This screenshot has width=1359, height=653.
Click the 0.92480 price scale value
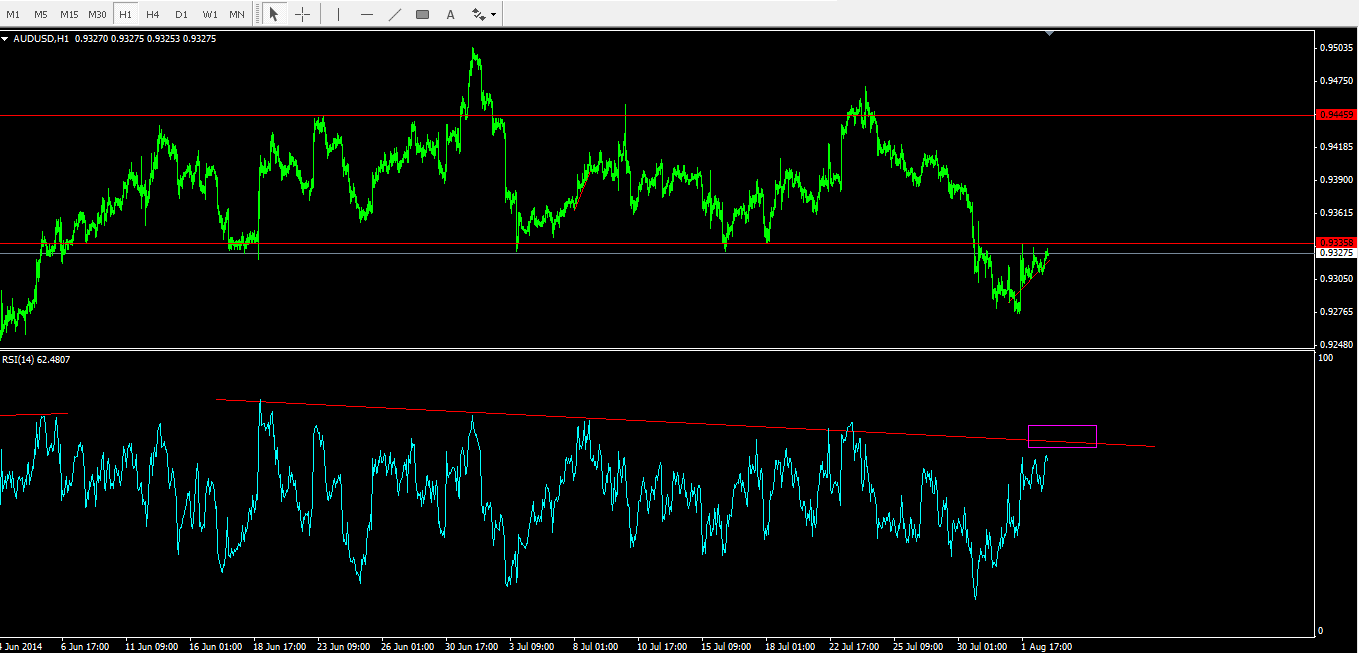(x=1337, y=345)
